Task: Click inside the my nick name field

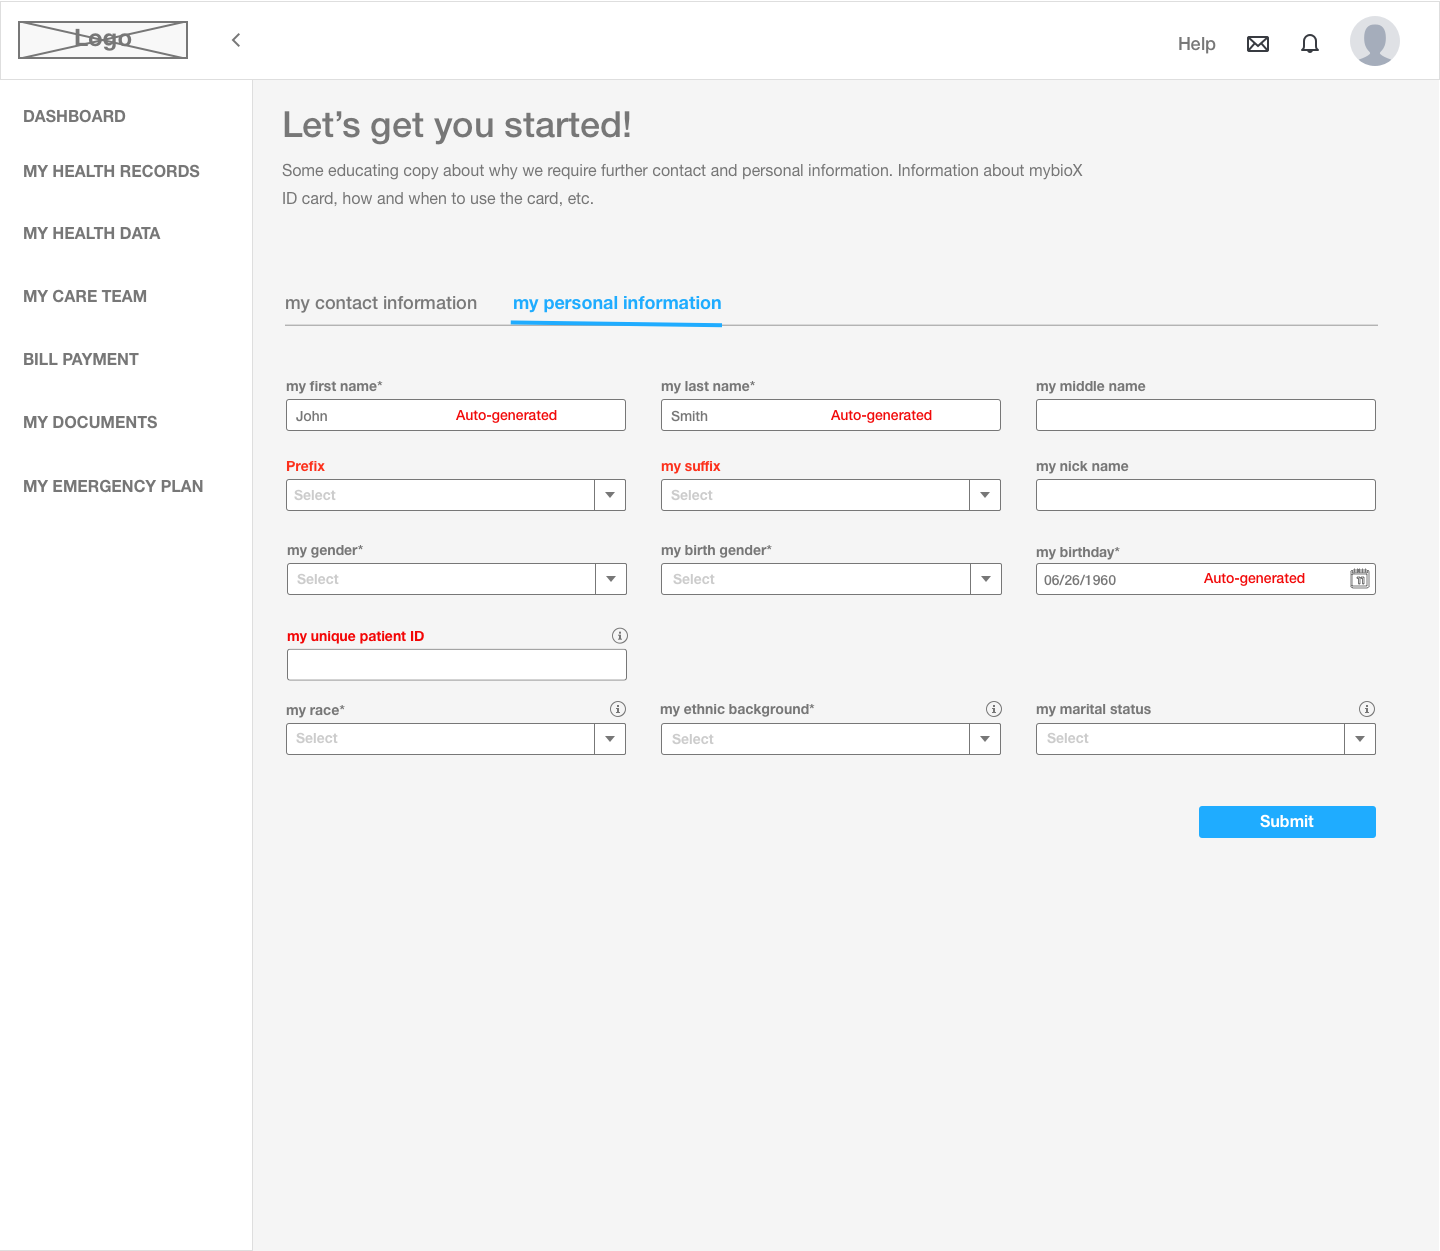Action: click(1204, 494)
